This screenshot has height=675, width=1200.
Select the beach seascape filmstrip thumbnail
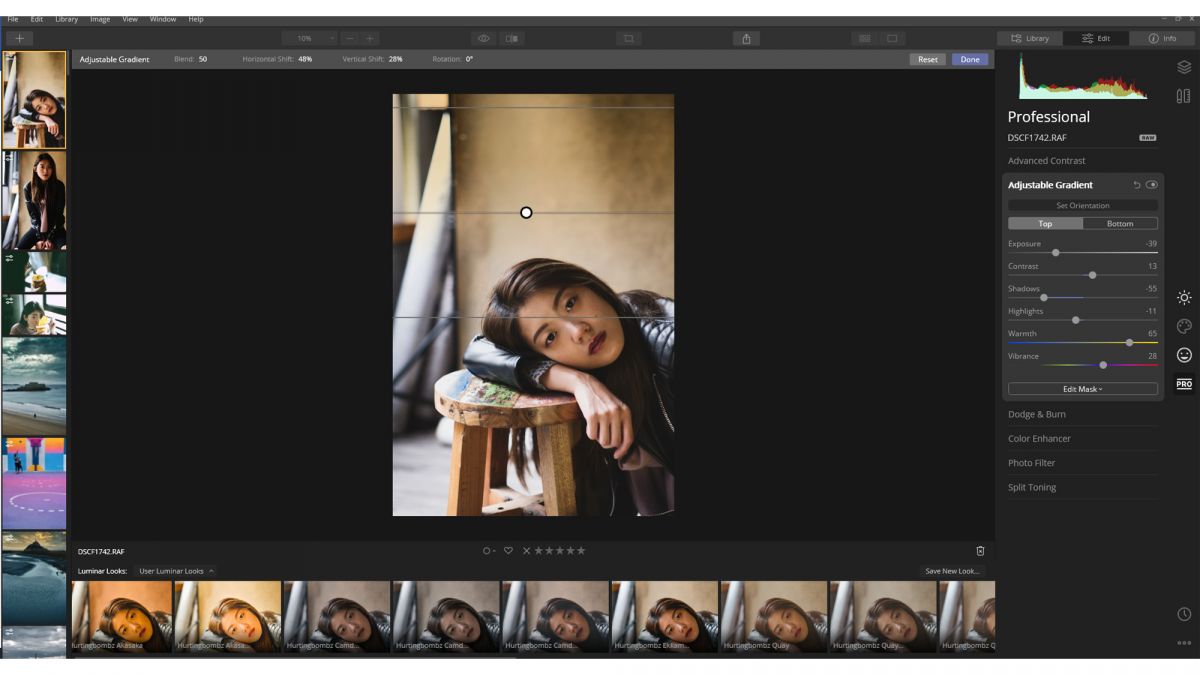[34, 385]
